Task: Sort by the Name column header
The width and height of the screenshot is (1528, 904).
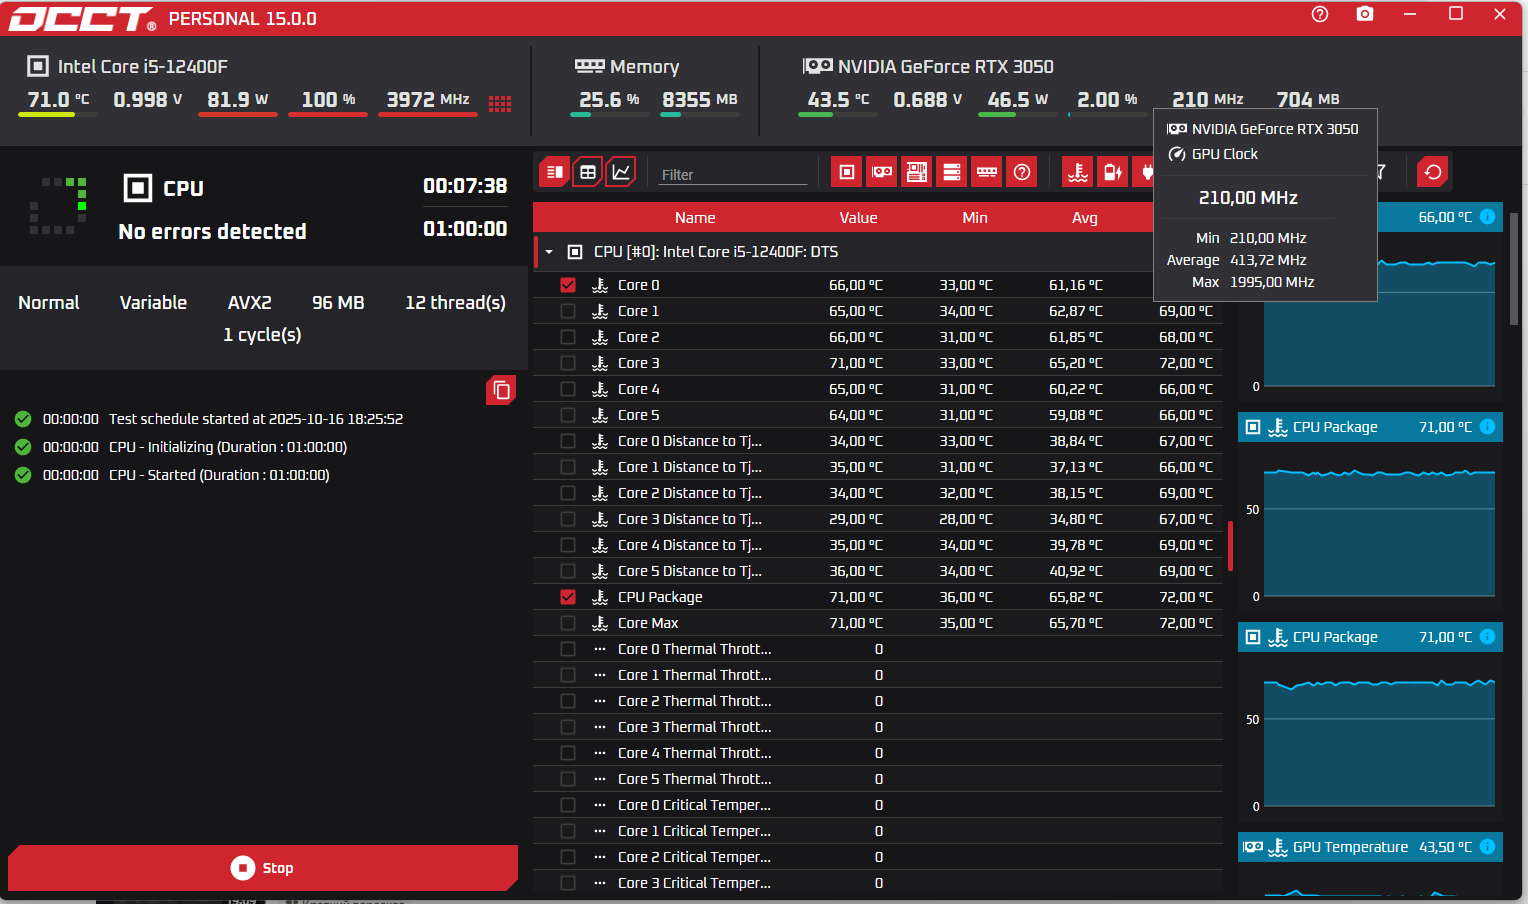Action: [694, 217]
